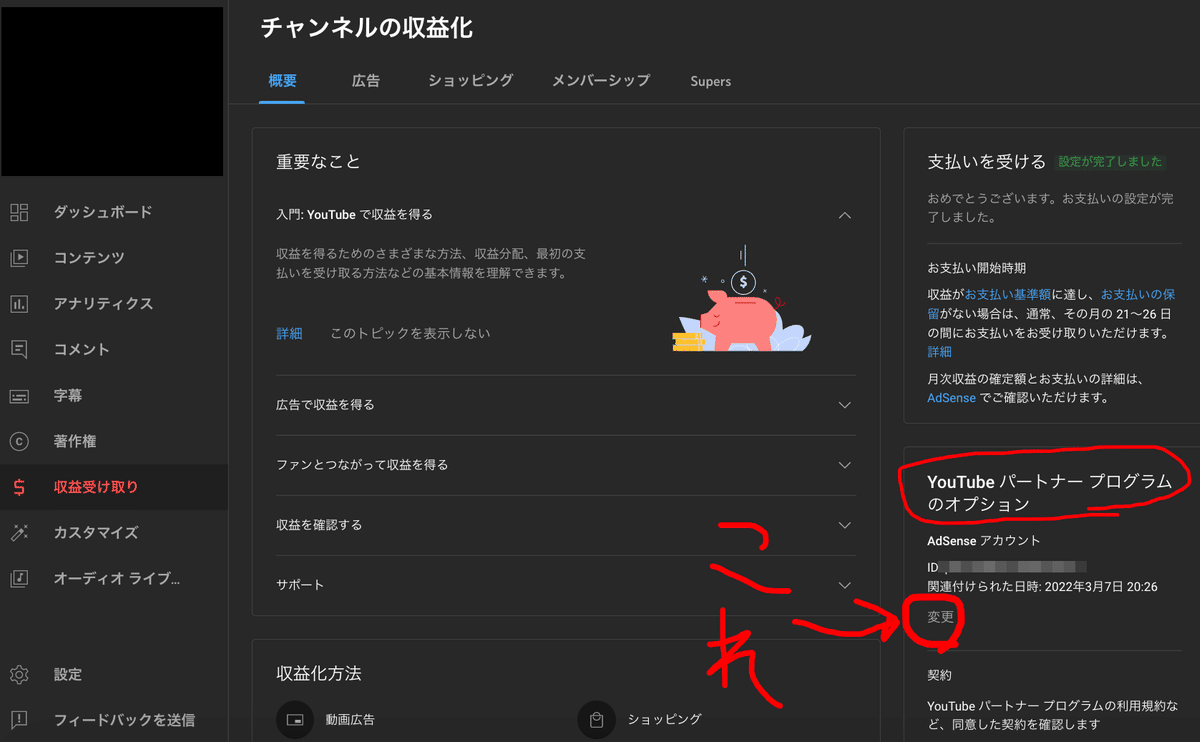Click the 契約 heading in options card
The height and width of the screenshot is (742, 1200).
[x=940, y=676]
